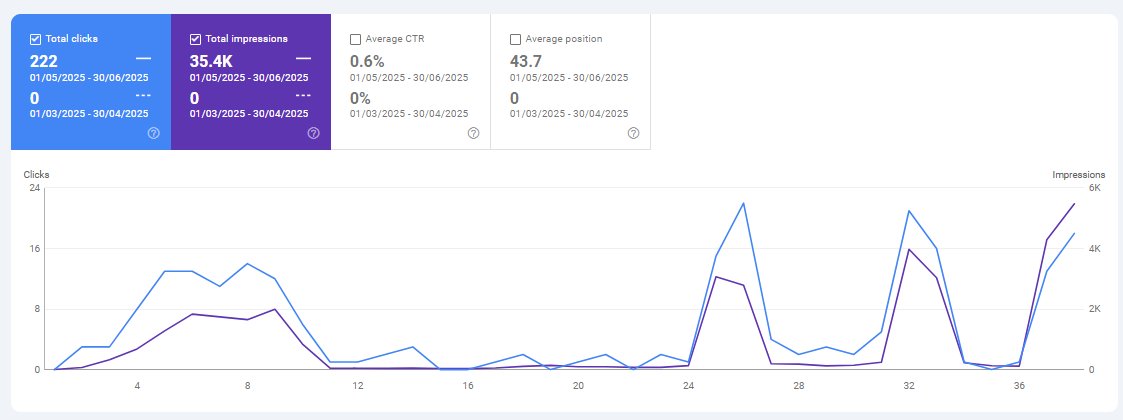Click the 35.4K impressions value
This screenshot has width=1123, height=420.
pos(211,62)
